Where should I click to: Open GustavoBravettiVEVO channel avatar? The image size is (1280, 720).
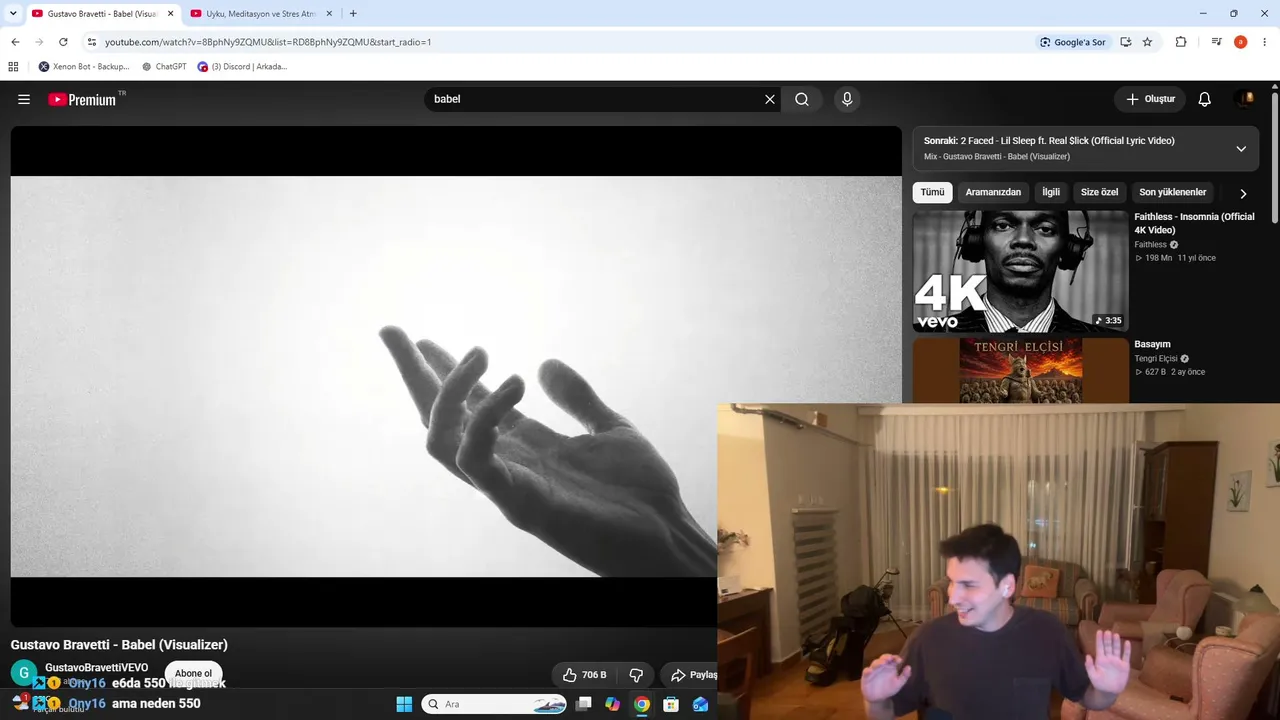click(x=24, y=673)
